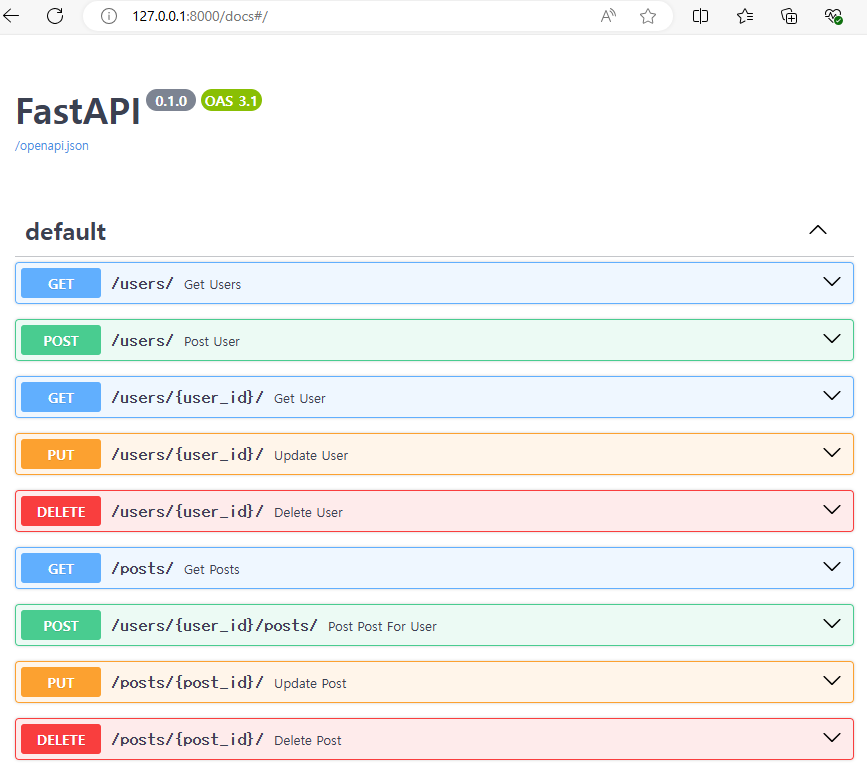Click the PUT badge for Update User
Image resolution: width=867 pixels, height=778 pixels.
click(x=61, y=454)
